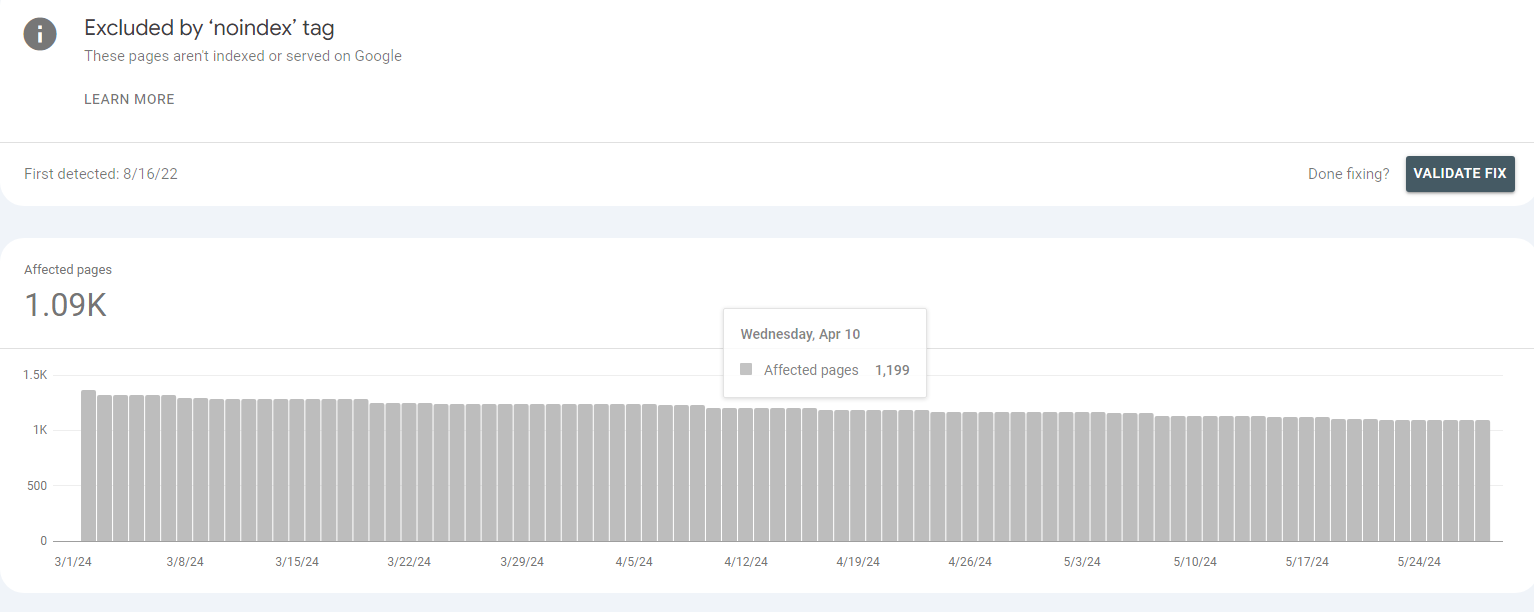Click the 1.09K affected pages total
This screenshot has height=612, width=1534.
[65, 305]
